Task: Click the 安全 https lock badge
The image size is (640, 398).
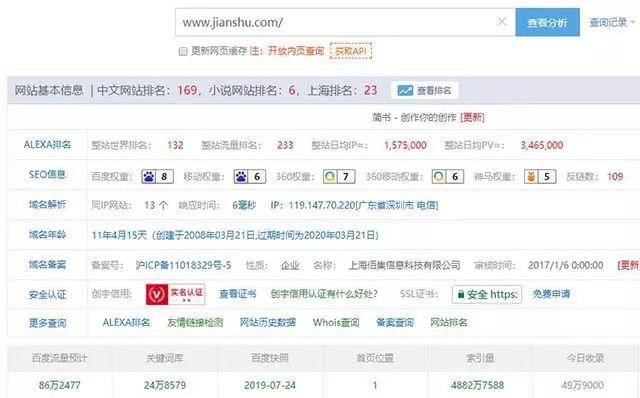Action: (487, 294)
